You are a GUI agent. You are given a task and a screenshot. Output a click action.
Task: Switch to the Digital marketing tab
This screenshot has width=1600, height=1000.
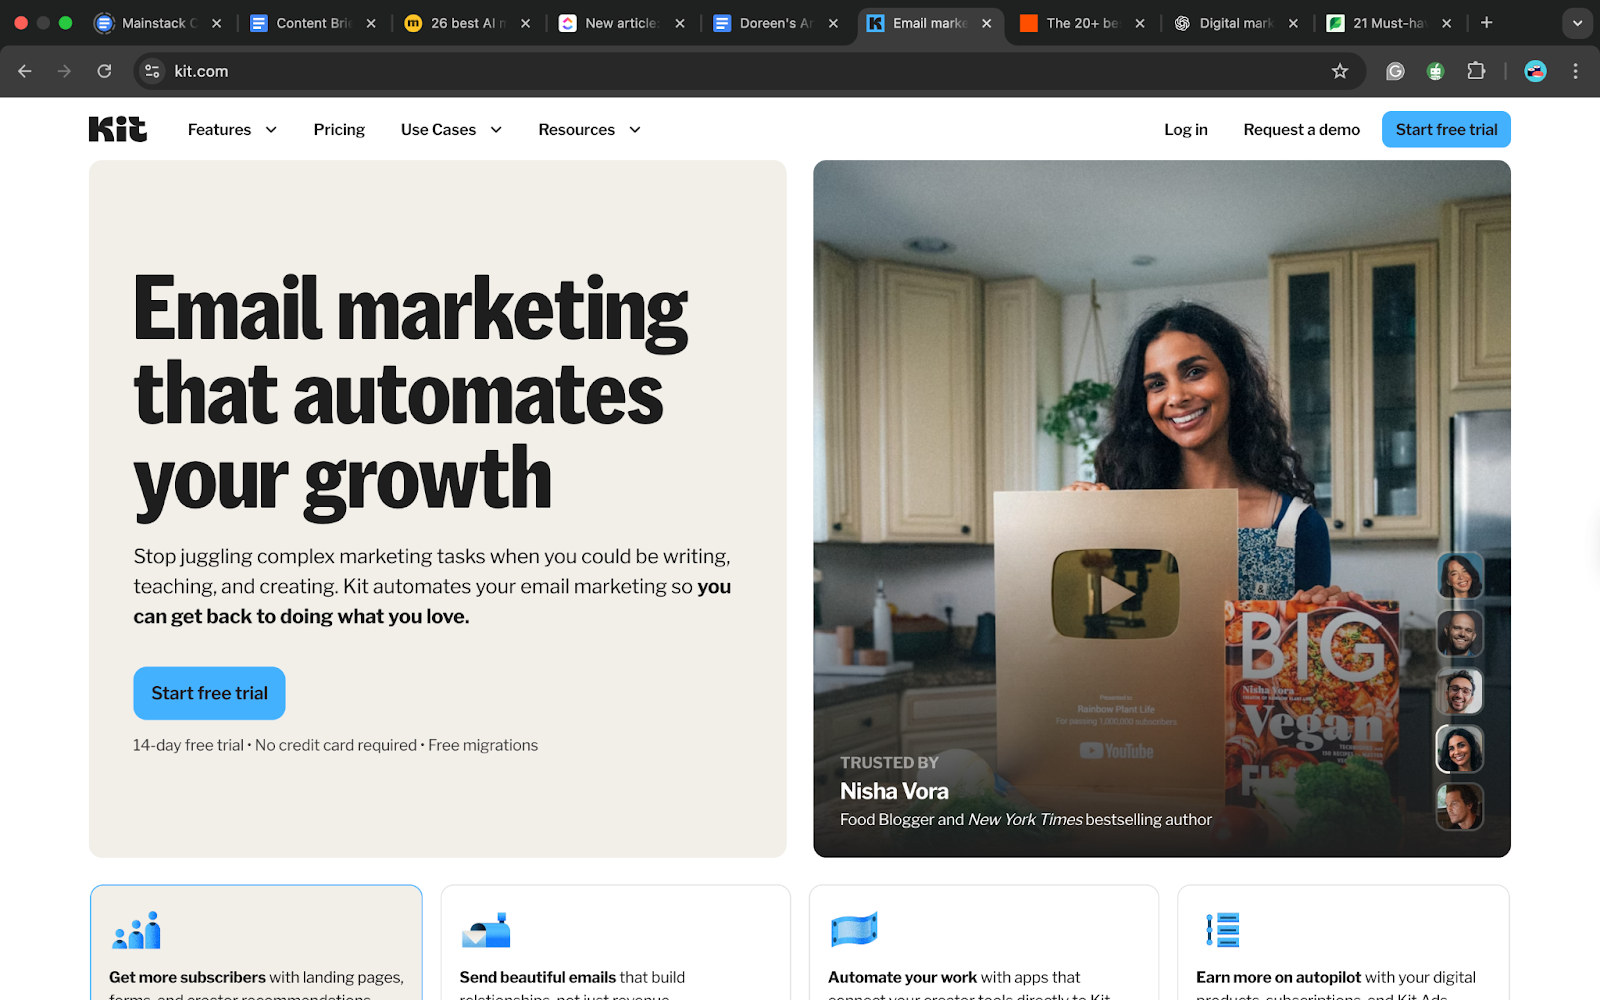1236,23
